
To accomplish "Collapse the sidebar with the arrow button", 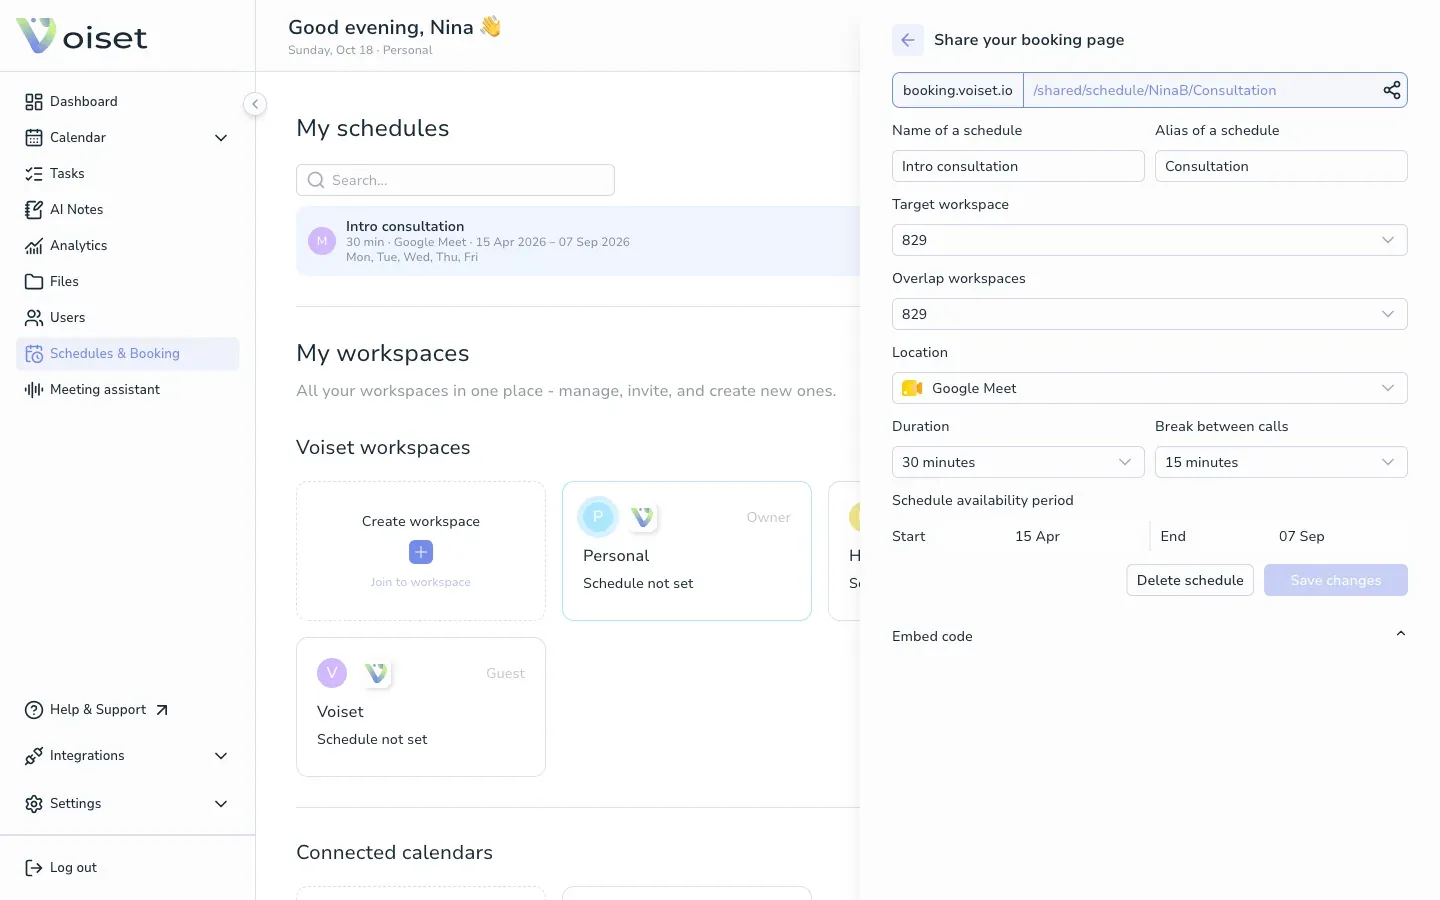I will 255,104.
